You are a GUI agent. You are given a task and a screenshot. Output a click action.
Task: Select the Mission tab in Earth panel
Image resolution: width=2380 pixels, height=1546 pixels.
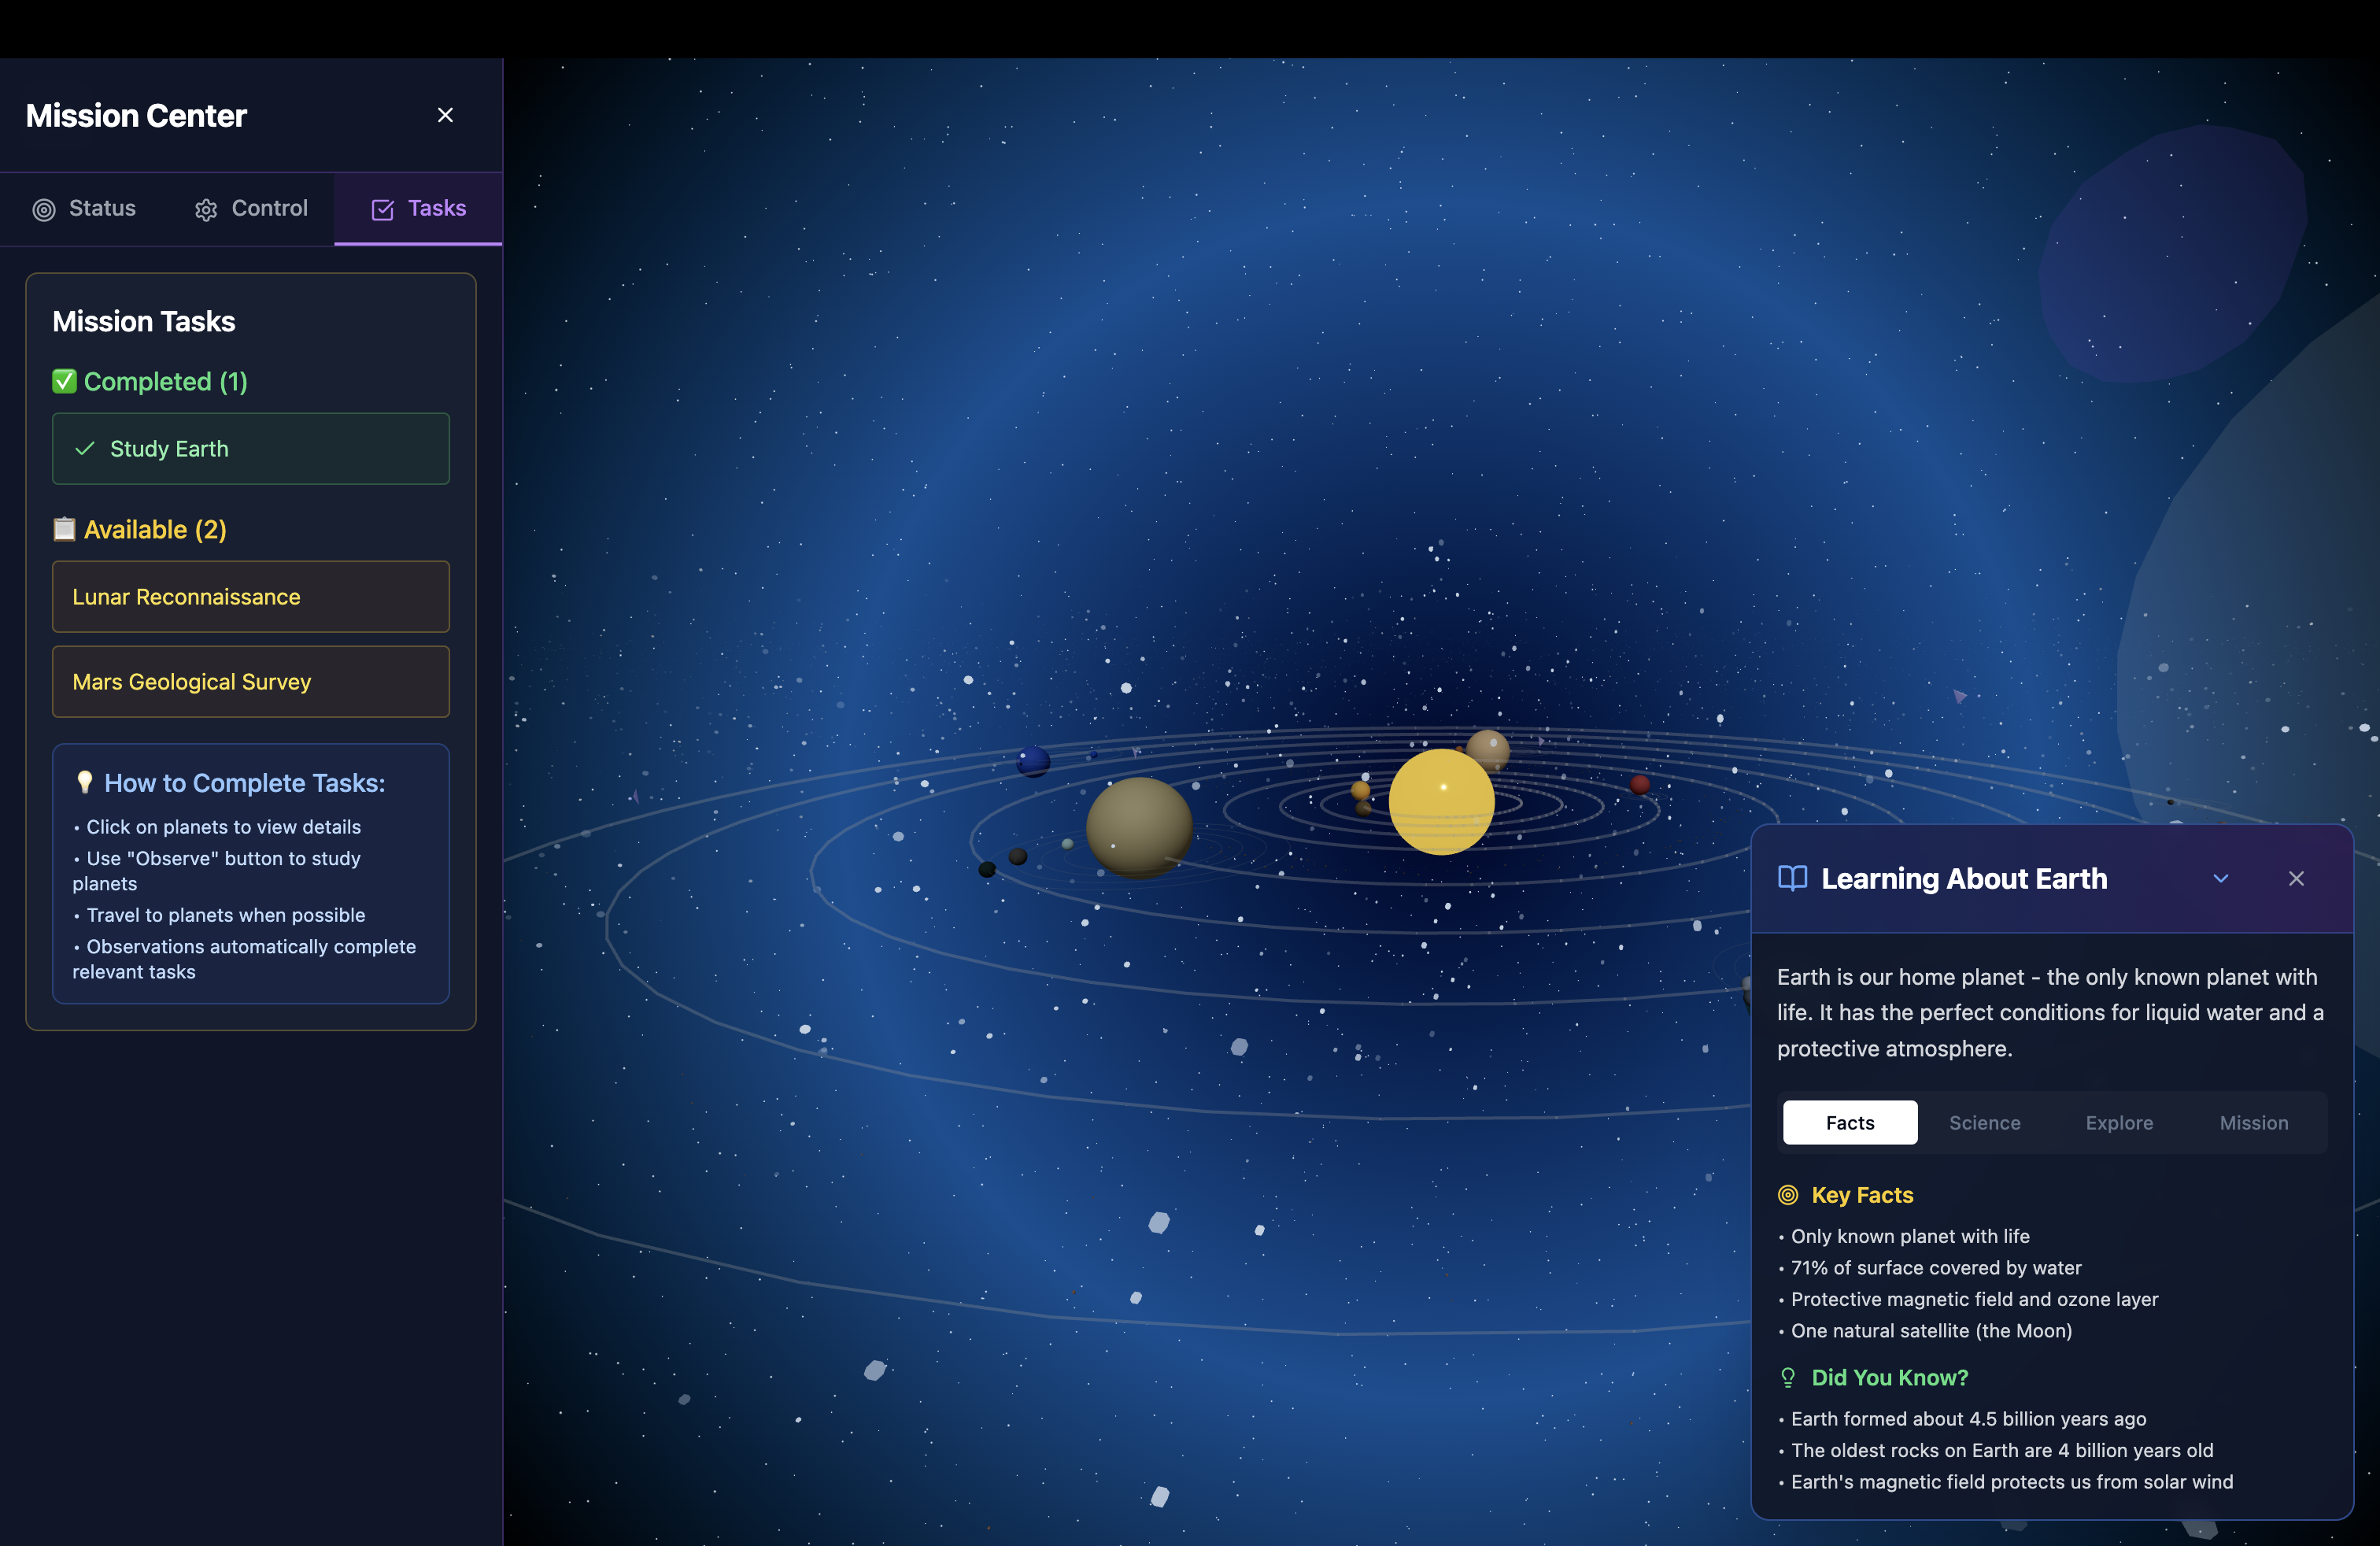point(2253,1123)
